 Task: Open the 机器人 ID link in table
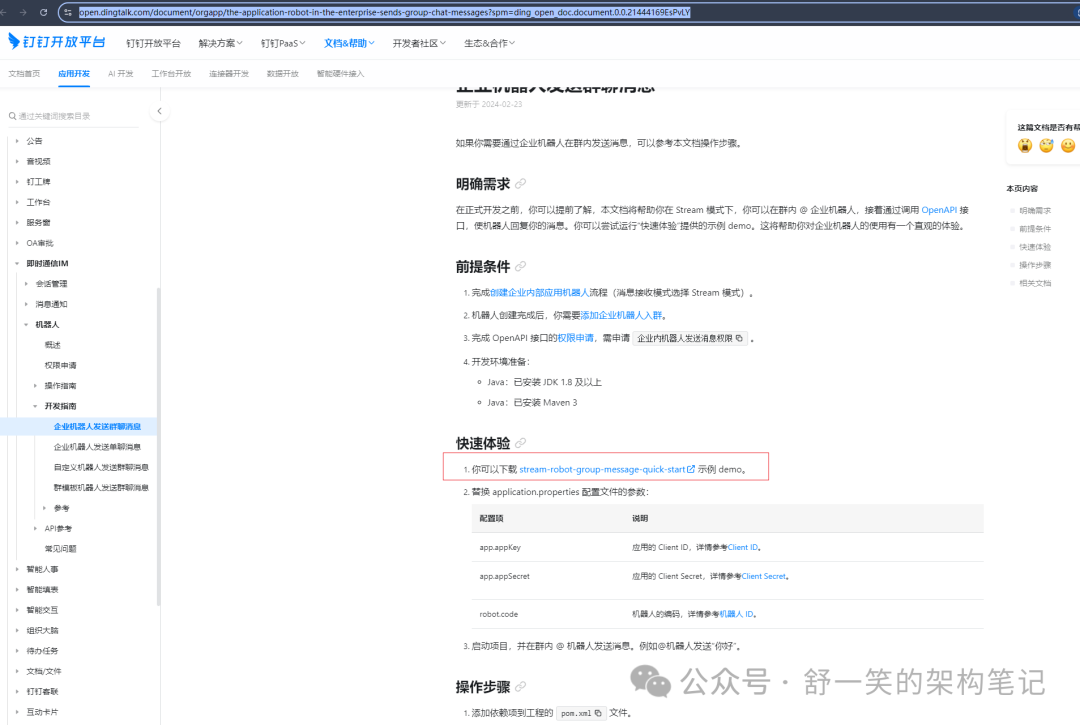736,614
